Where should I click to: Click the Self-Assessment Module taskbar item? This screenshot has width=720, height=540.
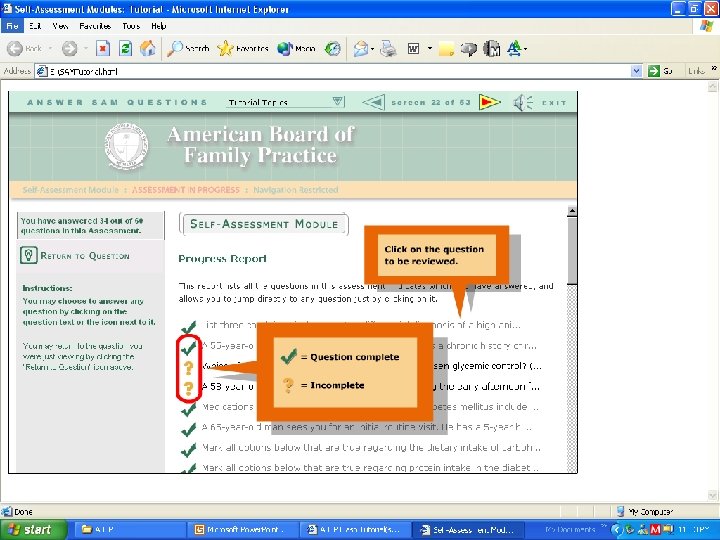467,529
